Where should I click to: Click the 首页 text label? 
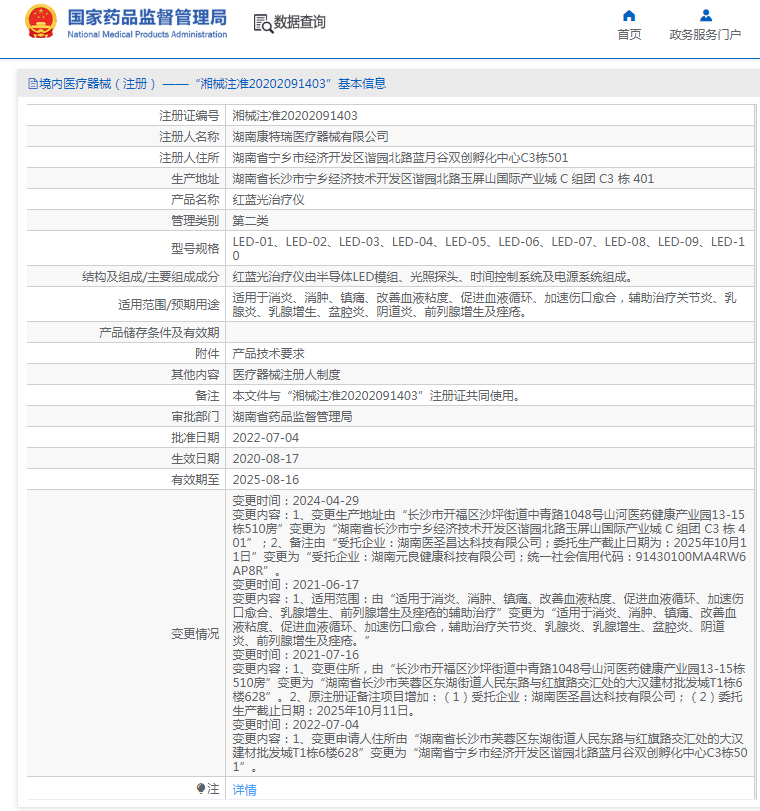click(x=629, y=35)
